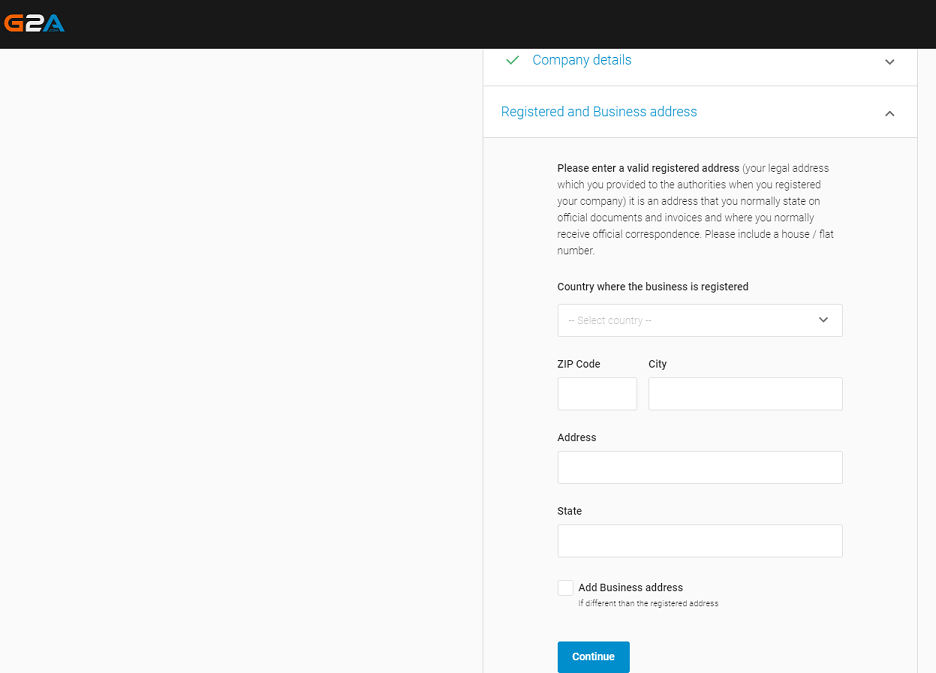936x673 pixels.
Task: Click the green checkmark beside Company details
Action: click(x=513, y=60)
